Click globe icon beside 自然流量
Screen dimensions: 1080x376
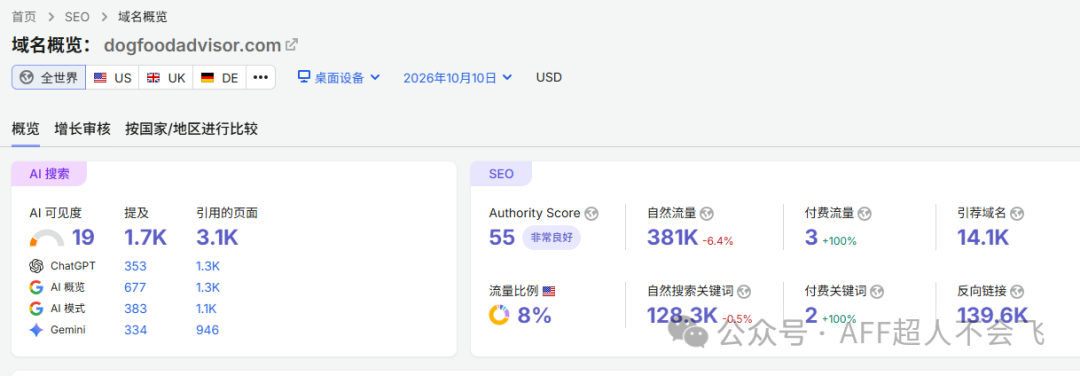tap(706, 213)
